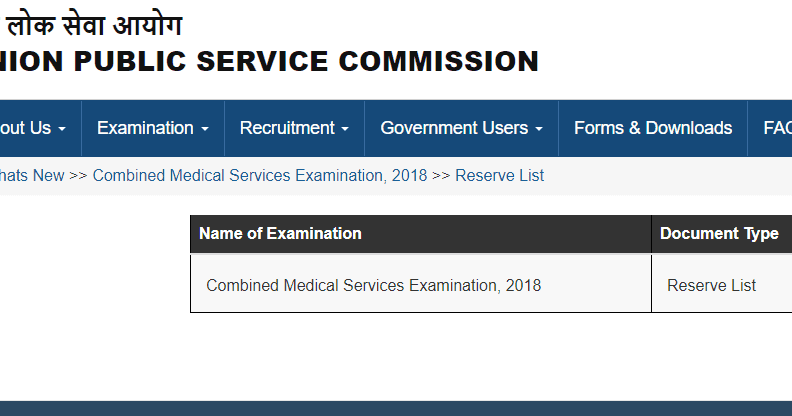Viewport: 792px width, 416px height.
Task: Click the Document Type column header
Action: pyautogui.click(x=719, y=234)
